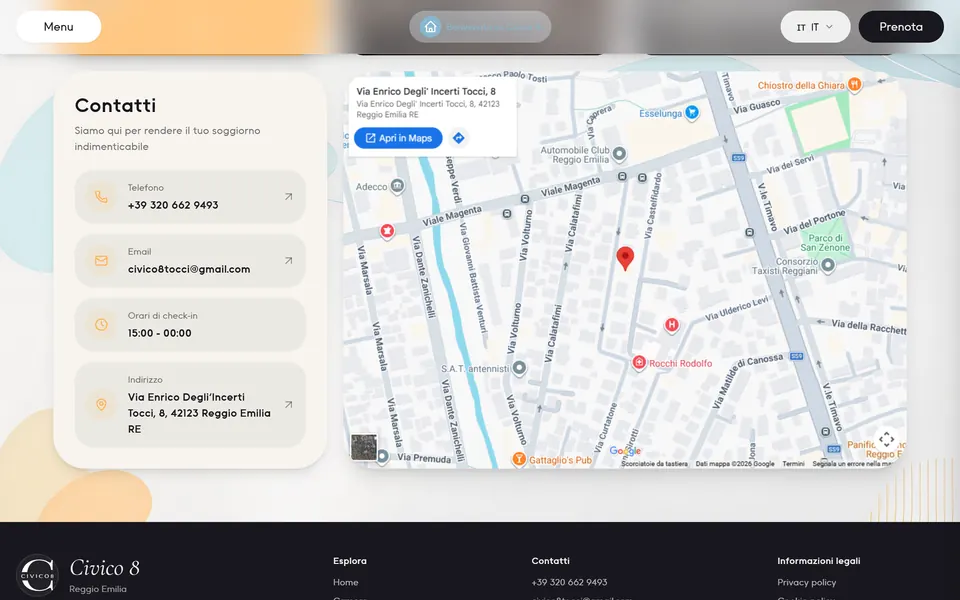Click the Esselunga shopping cart marker
960x600 pixels.
click(x=692, y=112)
